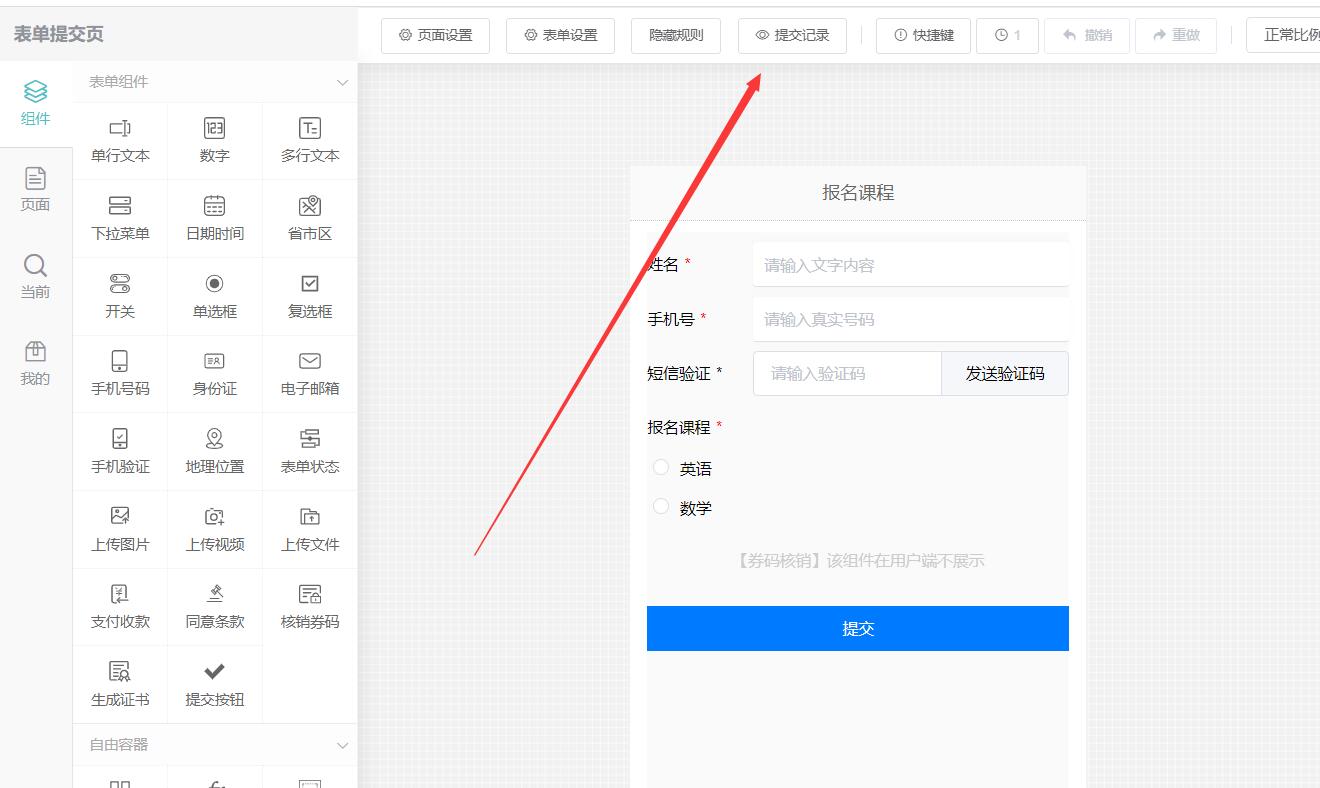
Task: Open the 我的 sidebar tab
Action: point(35,363)
